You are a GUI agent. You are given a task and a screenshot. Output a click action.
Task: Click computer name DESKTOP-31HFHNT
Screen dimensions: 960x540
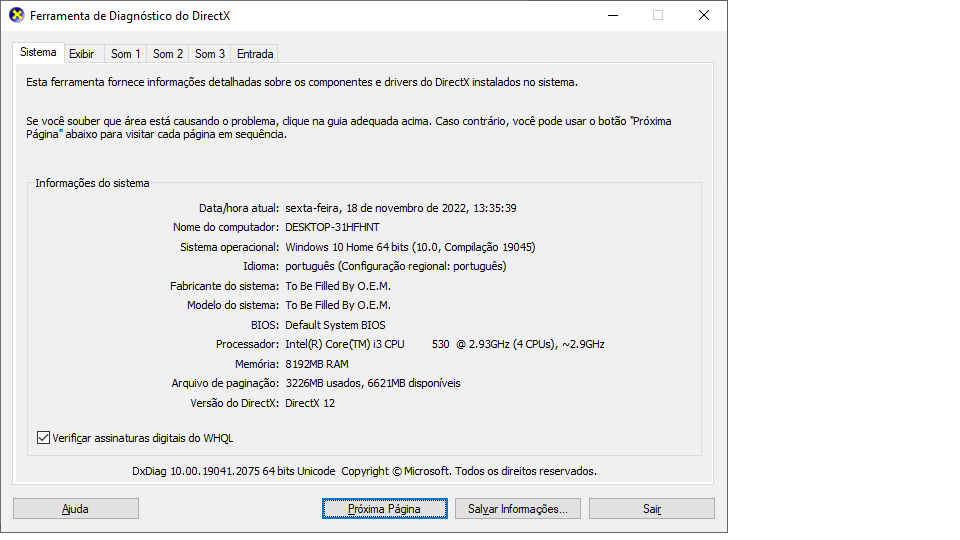click(332, 227)
